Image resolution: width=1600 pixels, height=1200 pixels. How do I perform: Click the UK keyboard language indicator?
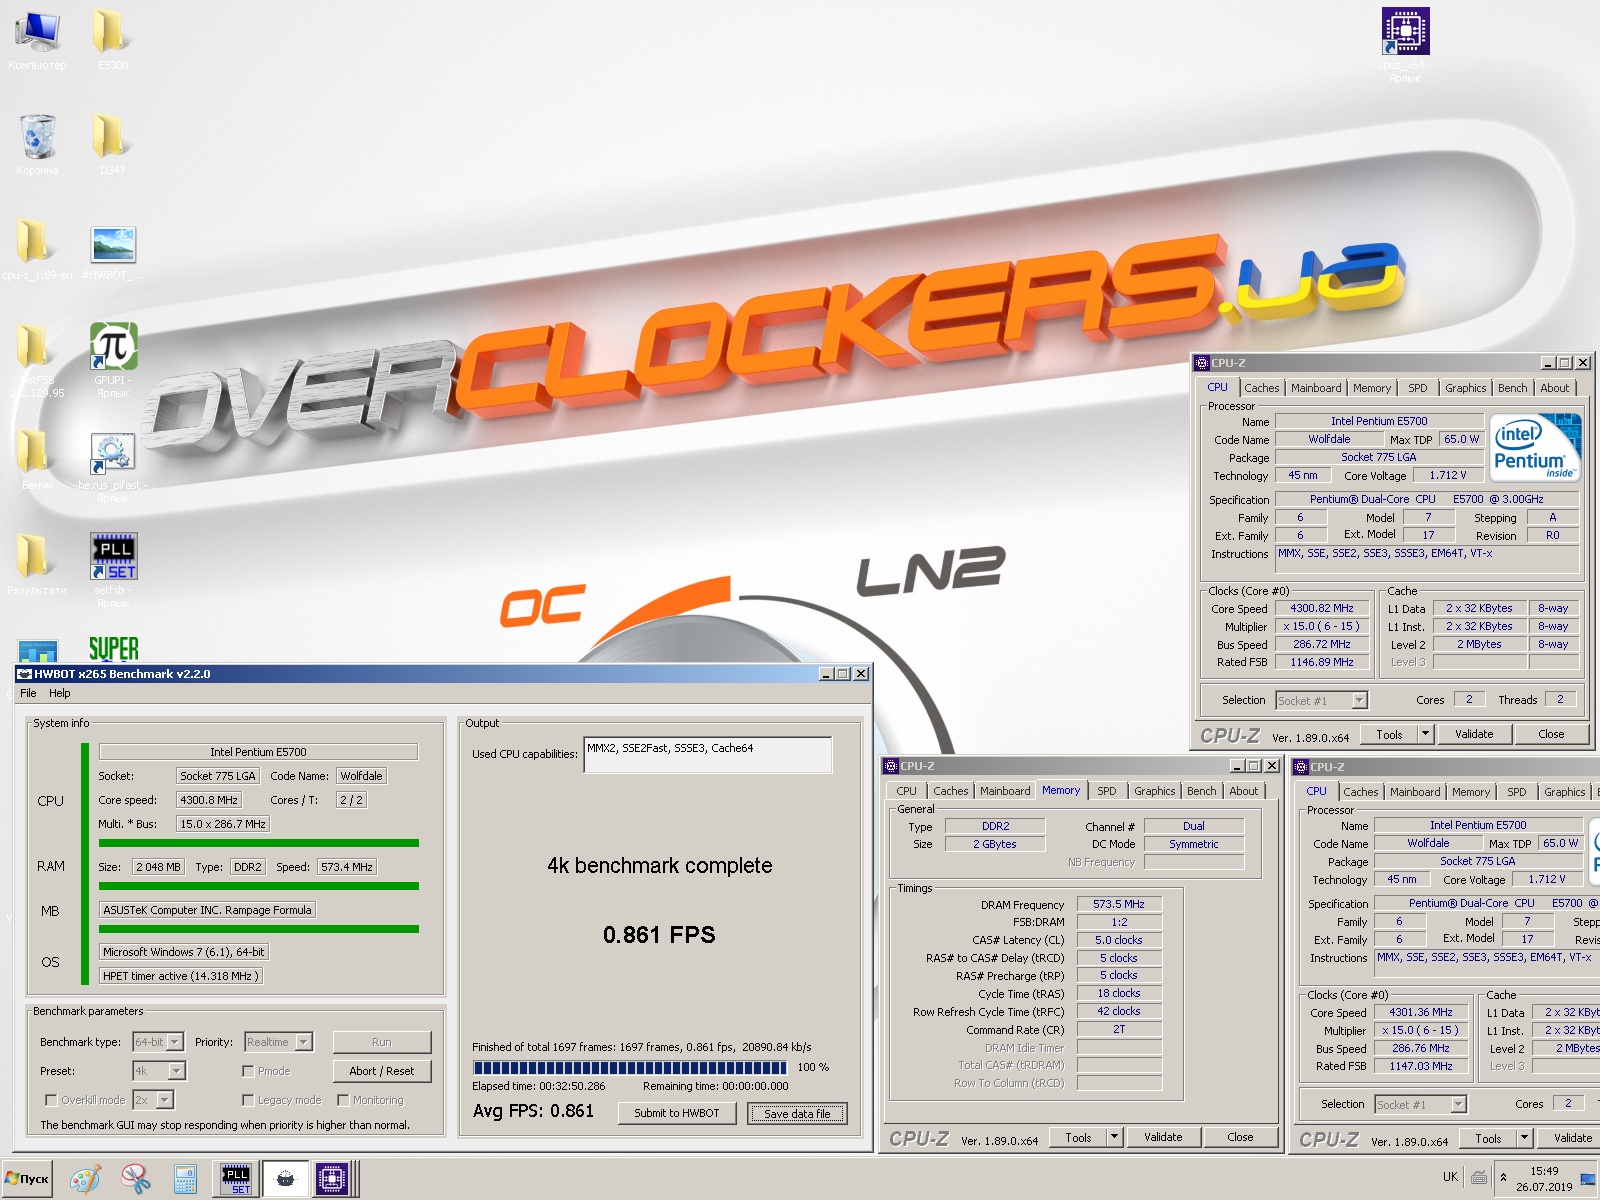(1449, 1177)
